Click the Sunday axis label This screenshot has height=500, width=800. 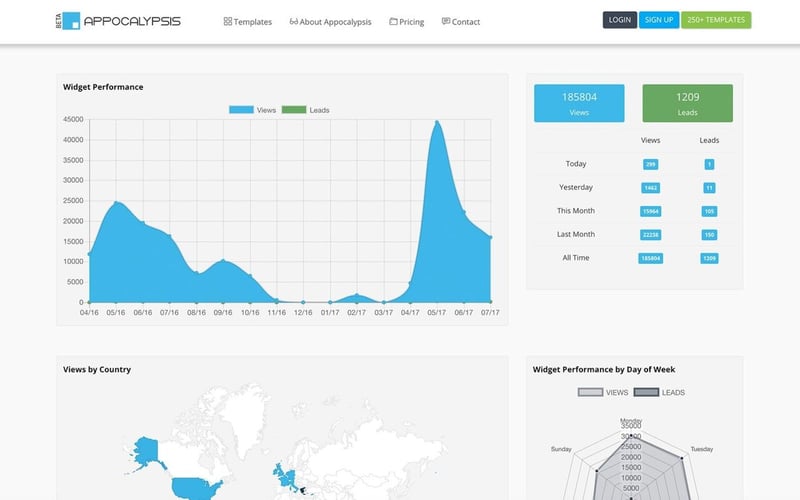pyautogui.click(x=561, y=449)
